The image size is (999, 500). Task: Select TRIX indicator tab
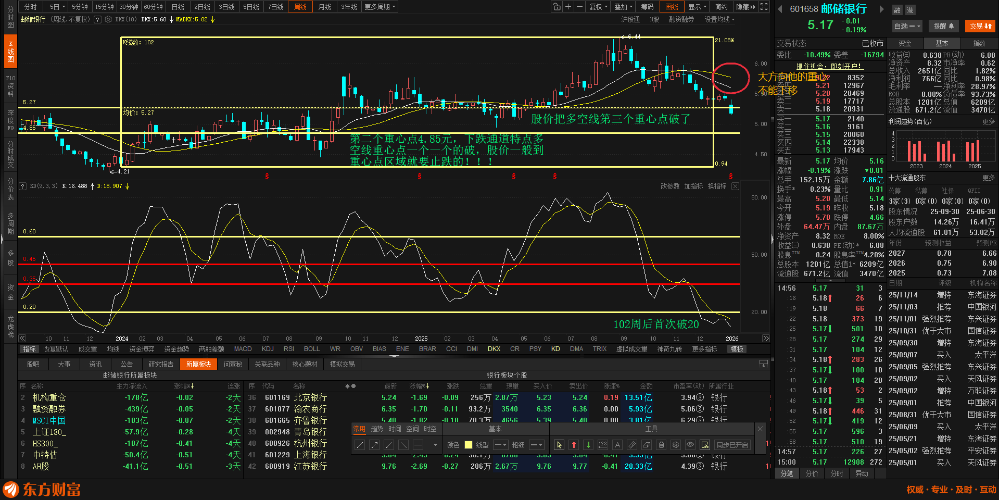pyautogui.click(x=600, y=349)
